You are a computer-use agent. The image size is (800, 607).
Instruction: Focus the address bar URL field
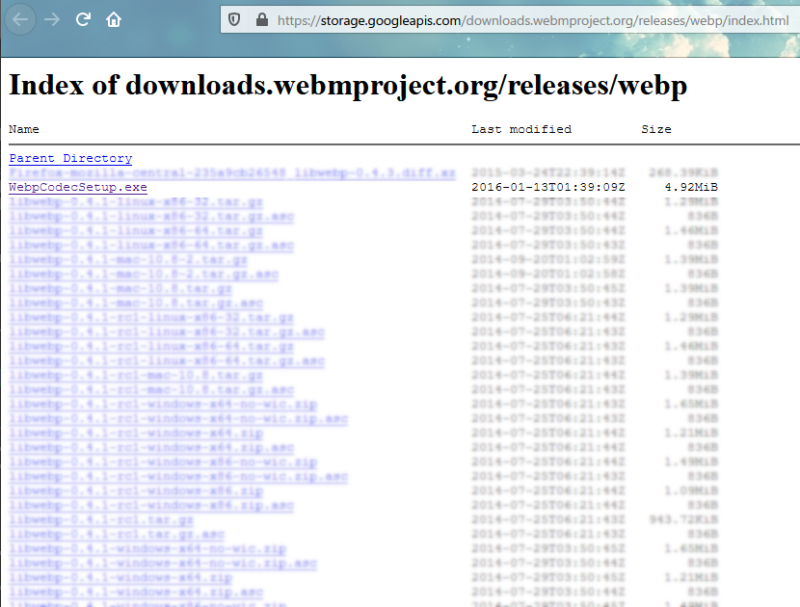point(520,19)
